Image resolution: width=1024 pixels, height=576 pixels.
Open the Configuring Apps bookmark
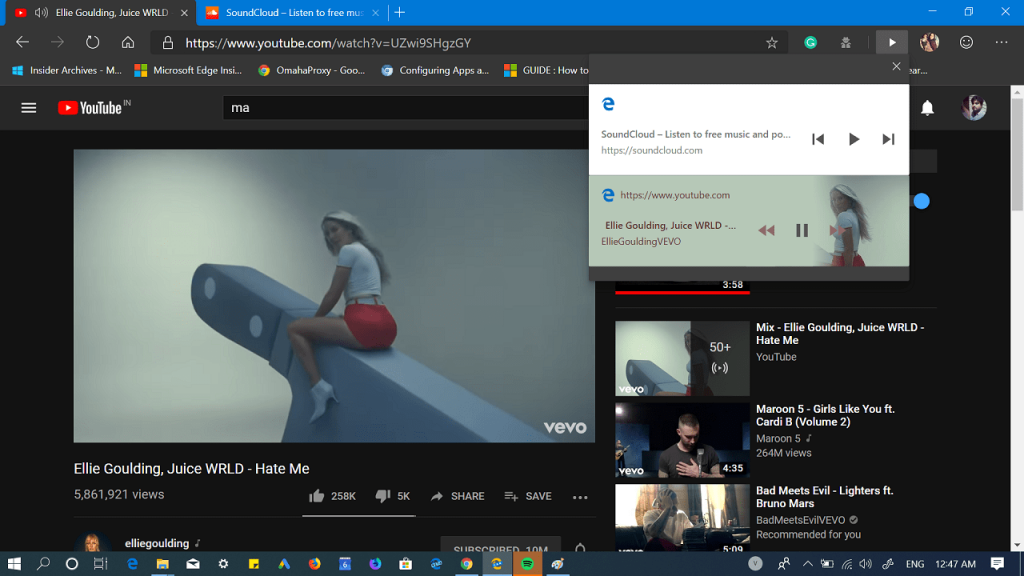tap(435, 71)
